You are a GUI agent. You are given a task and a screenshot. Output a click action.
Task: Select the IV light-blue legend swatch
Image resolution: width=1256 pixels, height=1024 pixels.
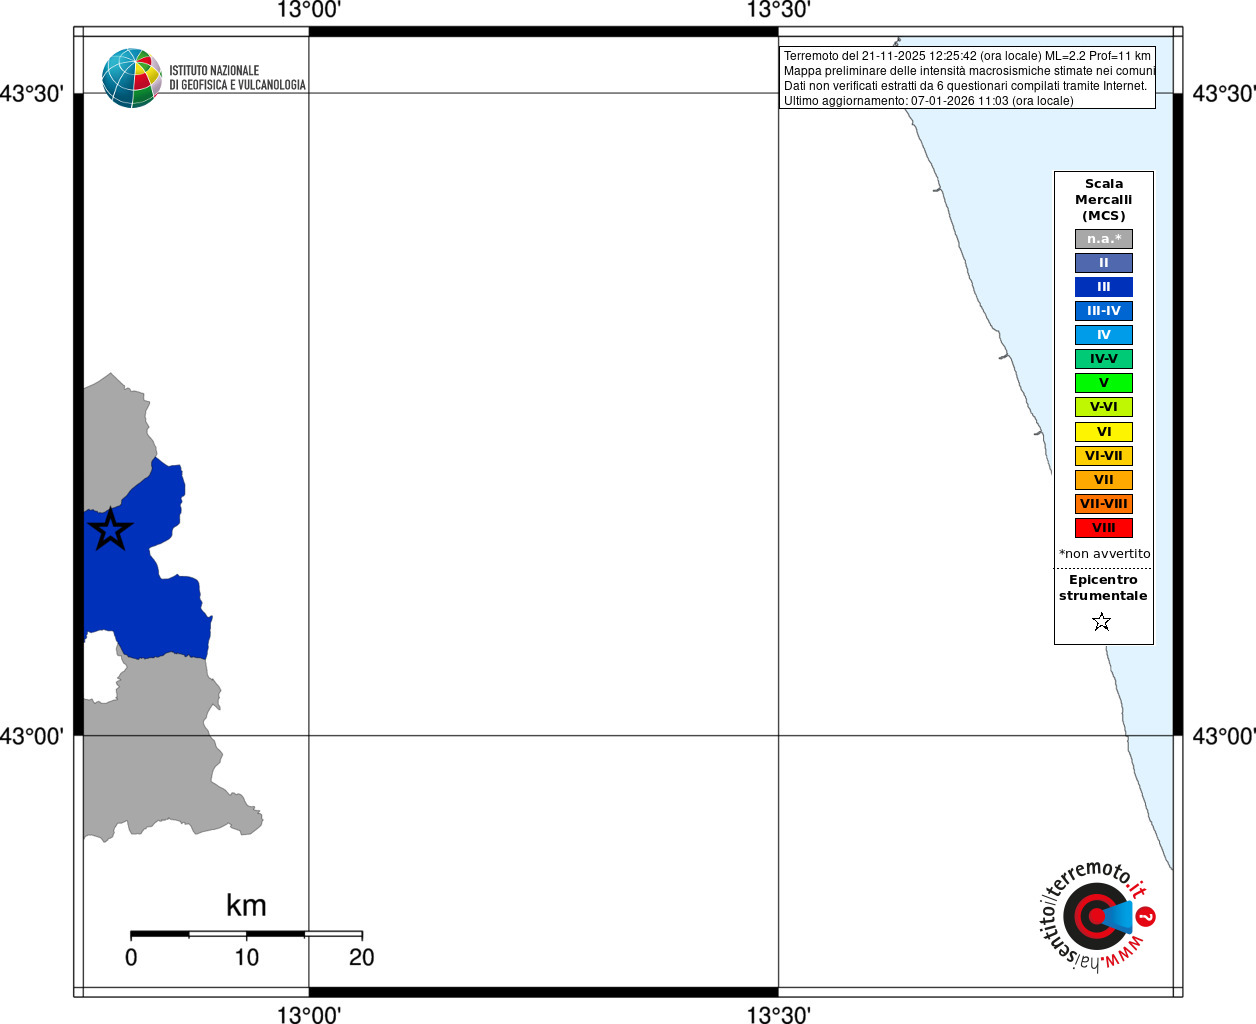coord(1104,335)
